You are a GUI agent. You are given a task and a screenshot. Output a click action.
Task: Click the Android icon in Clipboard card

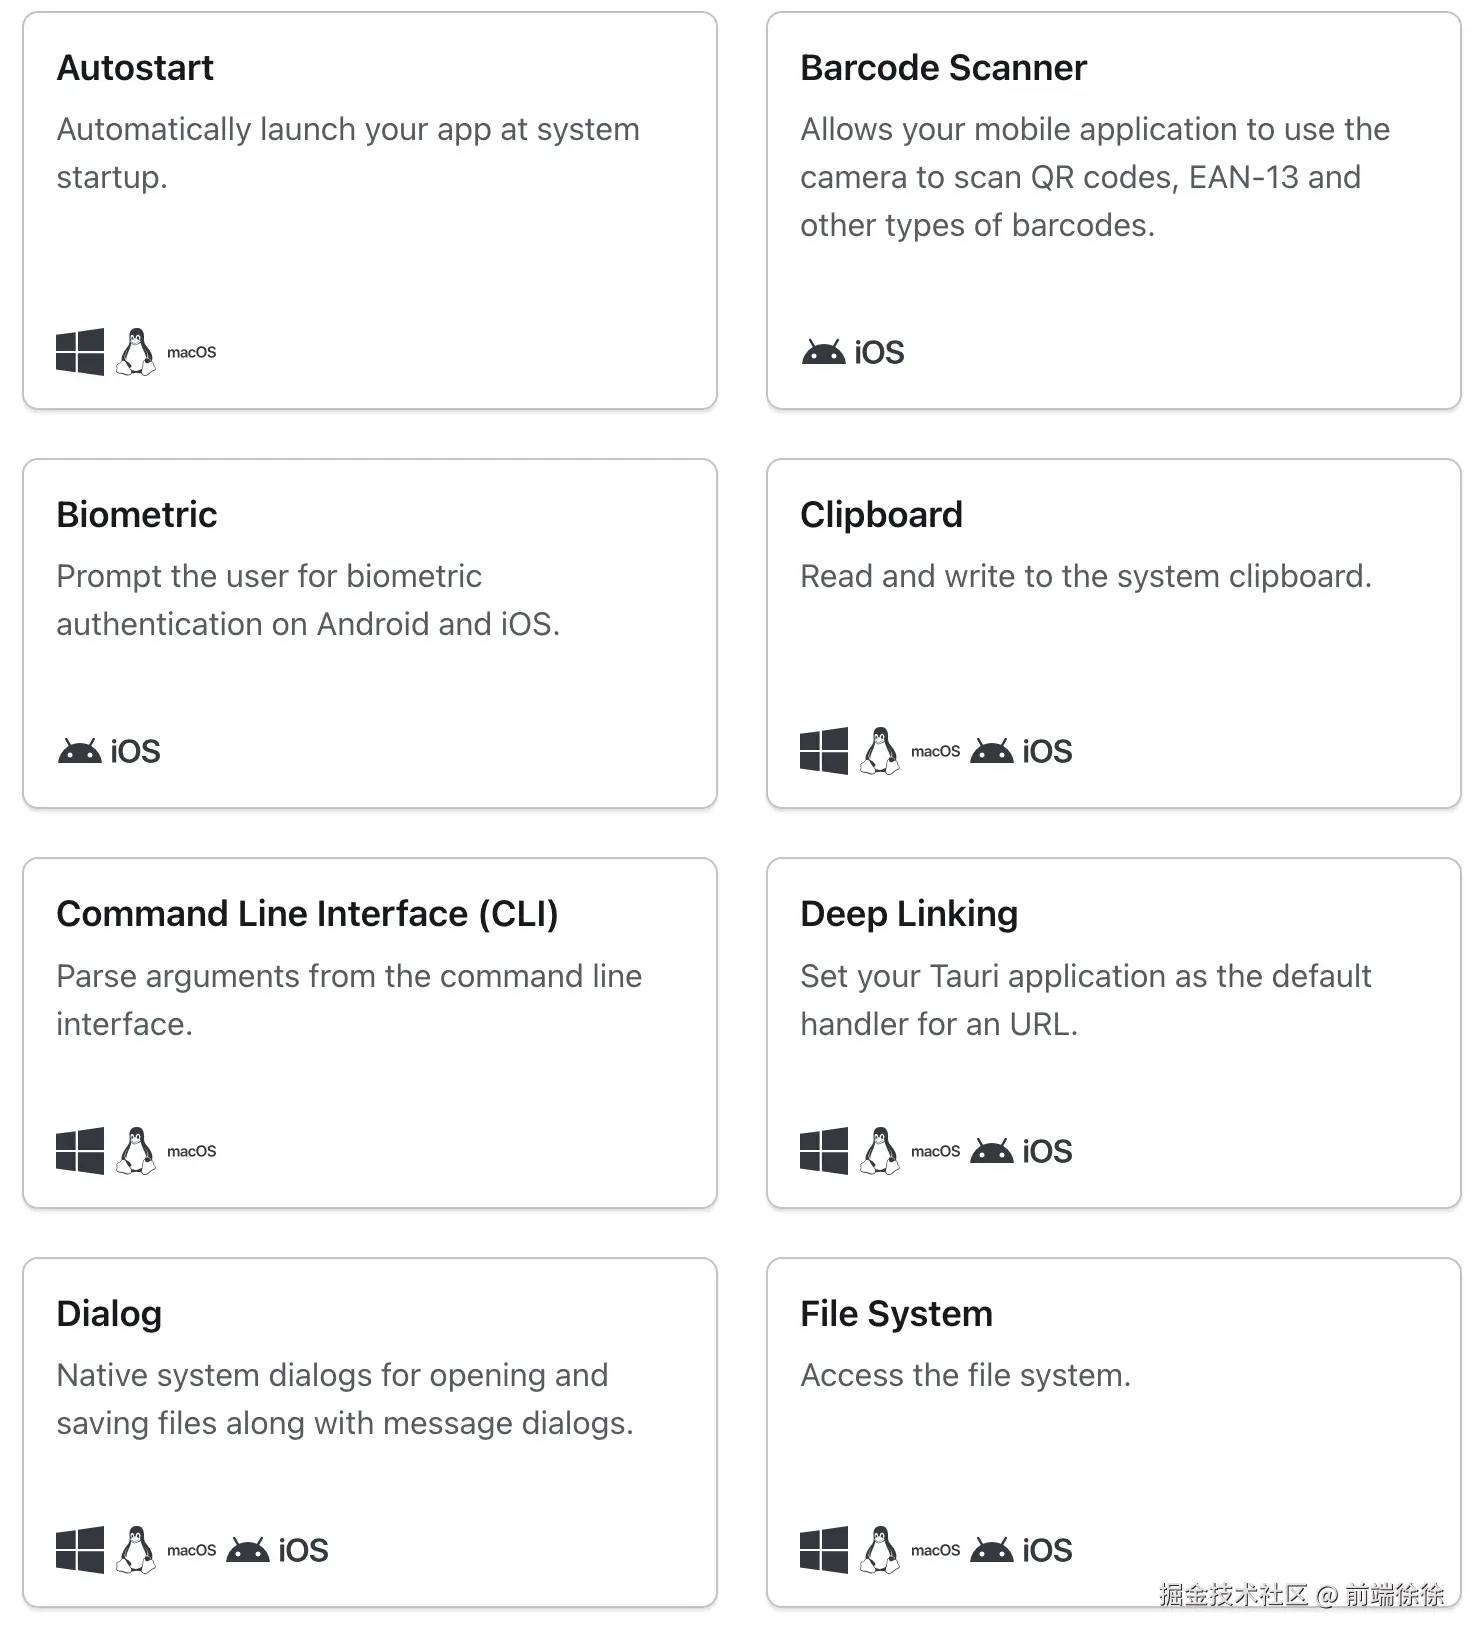(991, 751)
